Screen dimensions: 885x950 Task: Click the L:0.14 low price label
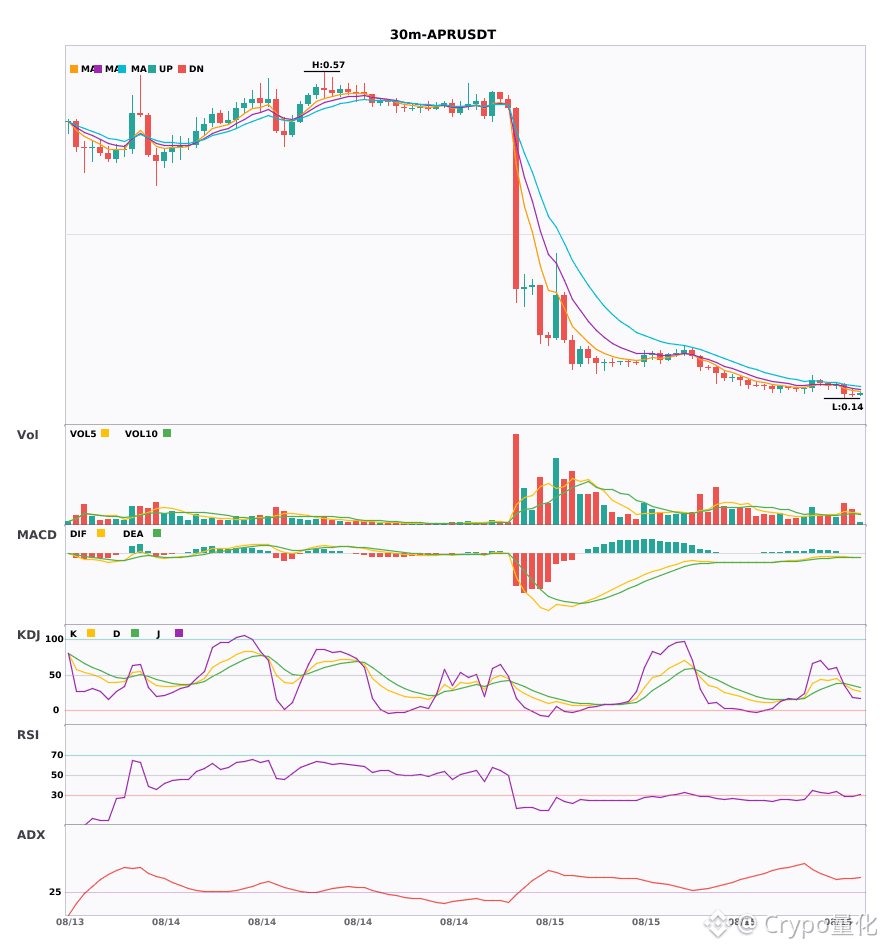pyautogui.click(x=847, y=407)
